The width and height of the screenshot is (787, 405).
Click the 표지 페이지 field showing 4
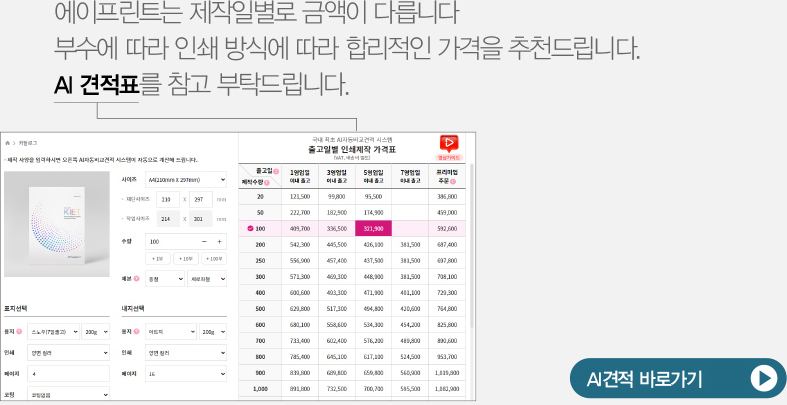[68, 374]
